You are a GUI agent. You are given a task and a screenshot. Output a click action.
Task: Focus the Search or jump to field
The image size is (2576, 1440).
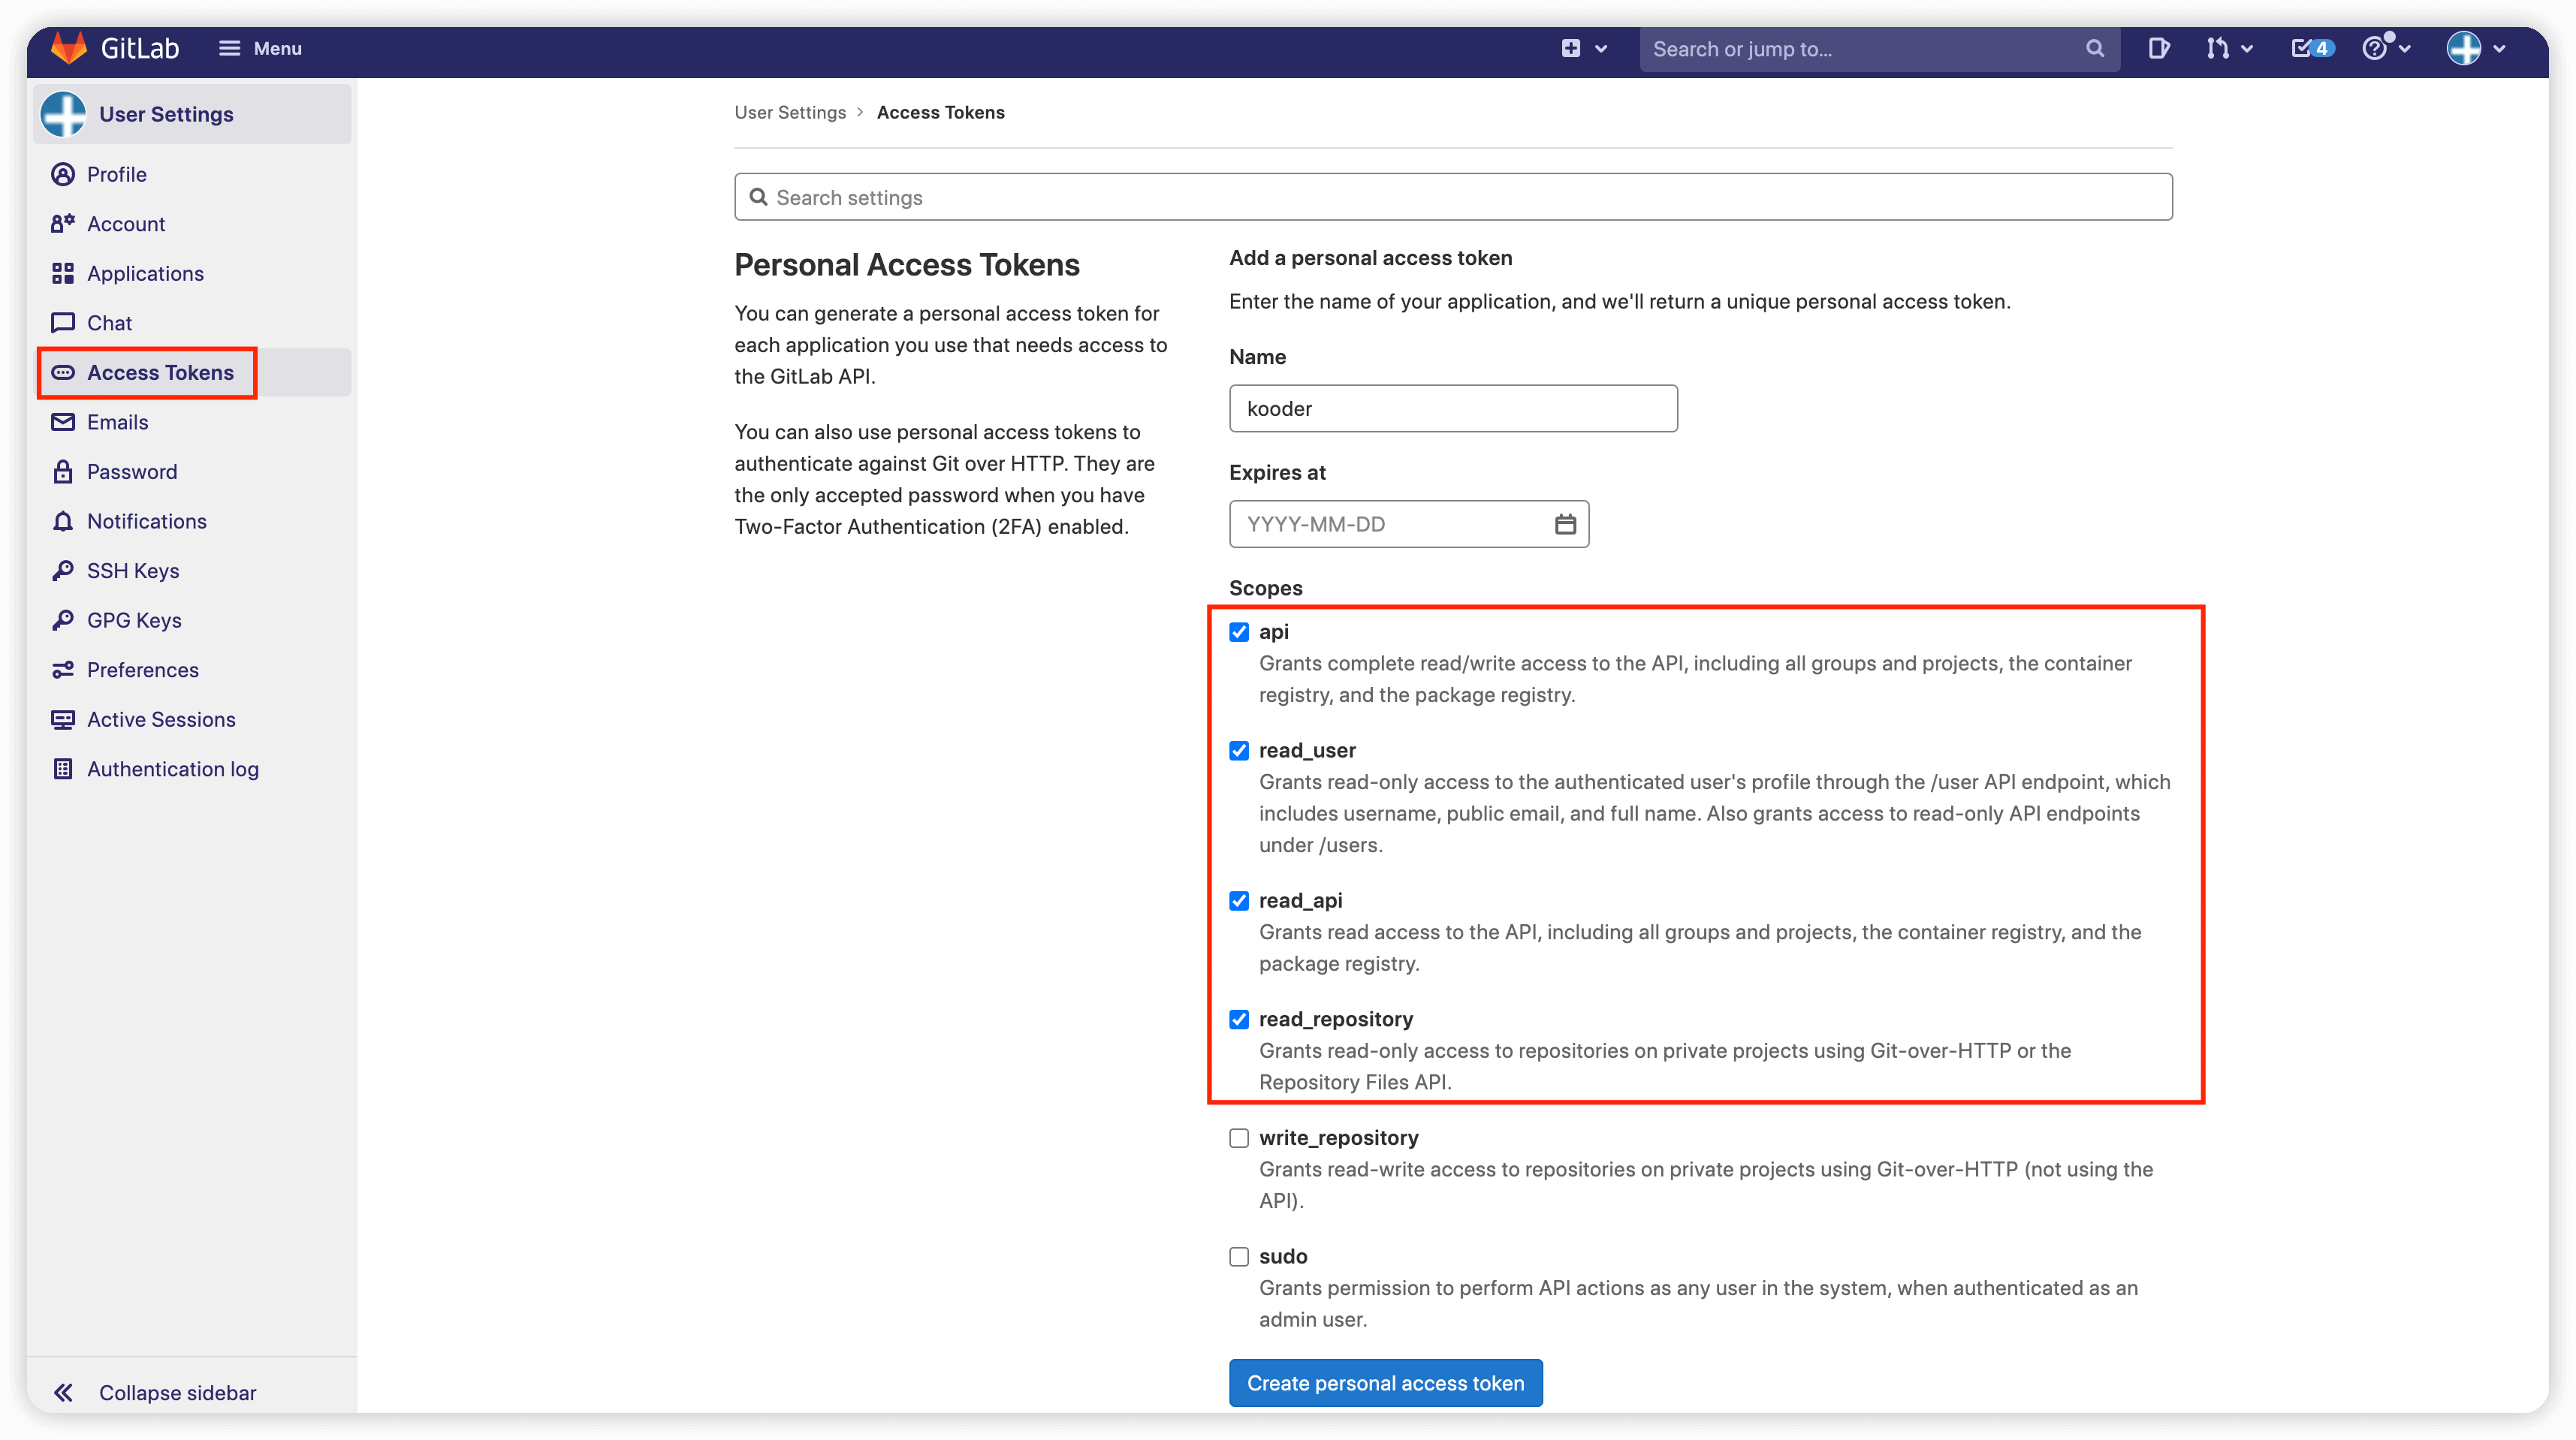tap(1878, 48)
